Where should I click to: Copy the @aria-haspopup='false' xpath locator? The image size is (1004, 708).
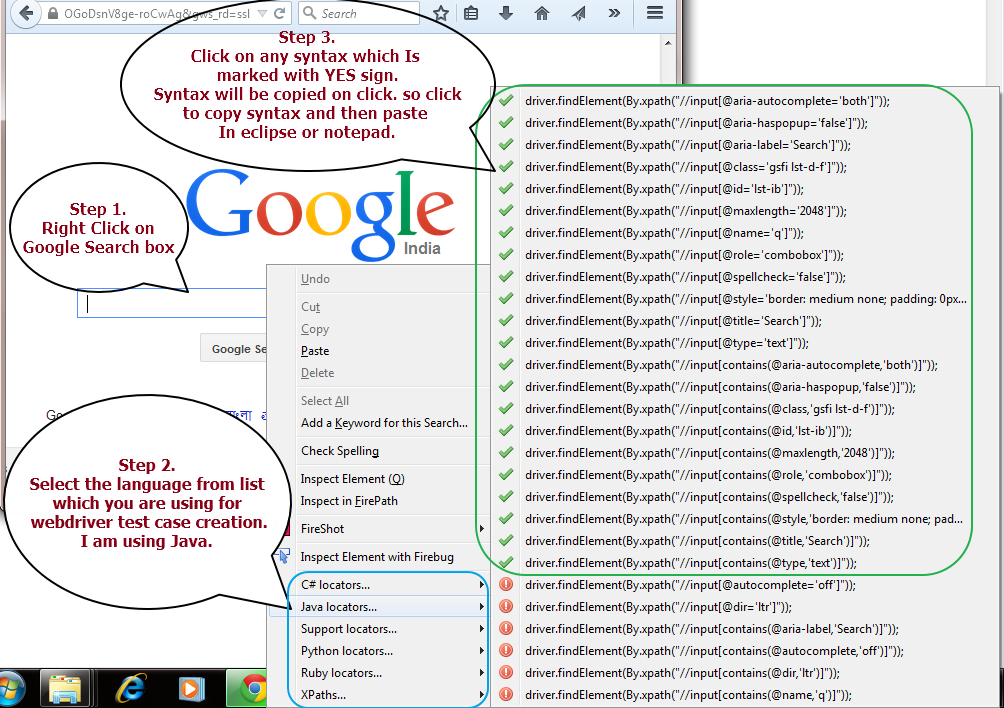click(x=697, y=123)
